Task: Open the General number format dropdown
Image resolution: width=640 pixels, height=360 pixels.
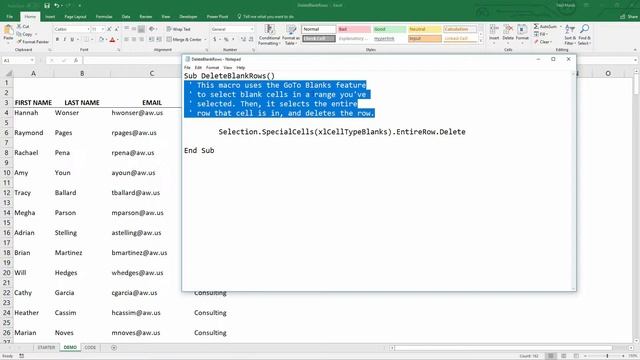Action: pyautogui.click(x=251, y=29)
